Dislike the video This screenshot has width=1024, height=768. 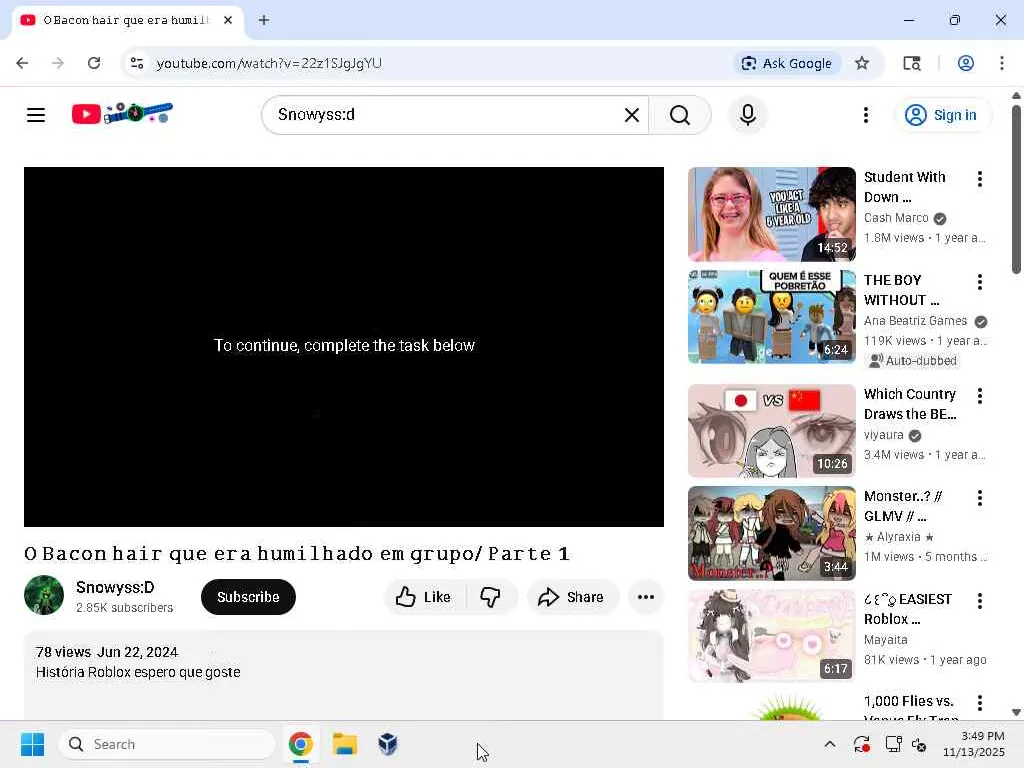pos(491,597)
